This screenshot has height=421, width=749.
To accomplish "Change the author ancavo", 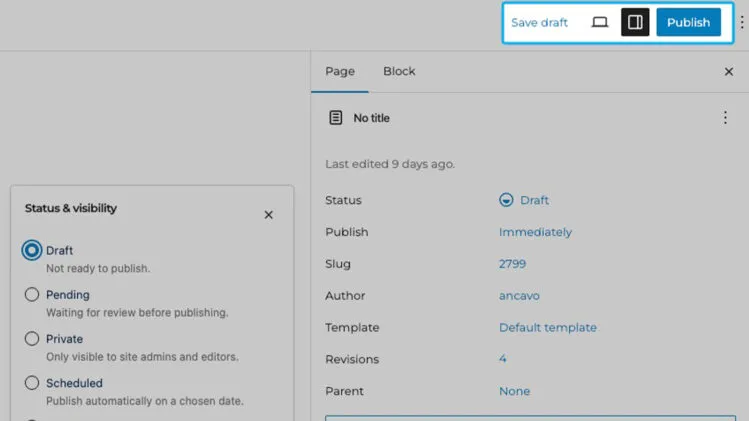I will (519, 296).
